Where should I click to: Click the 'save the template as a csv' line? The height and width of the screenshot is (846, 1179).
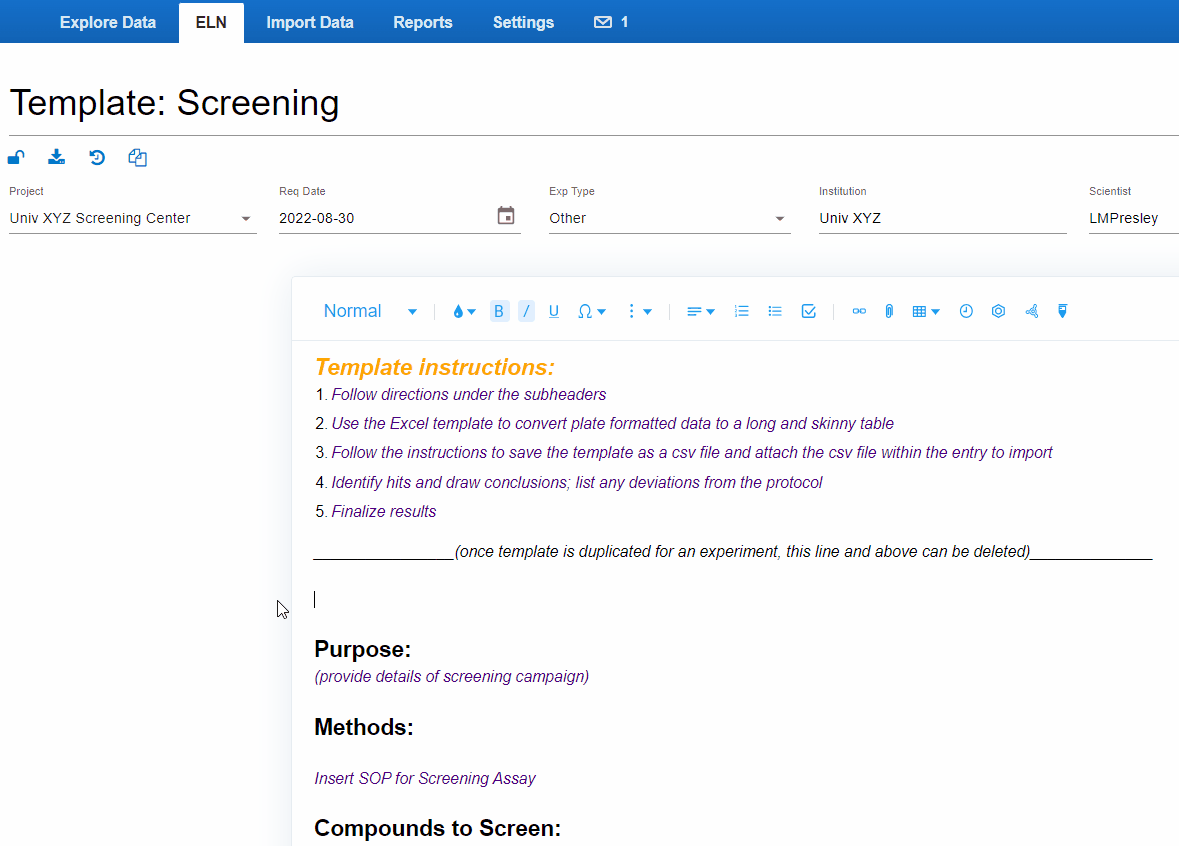[x=692, y=453]
